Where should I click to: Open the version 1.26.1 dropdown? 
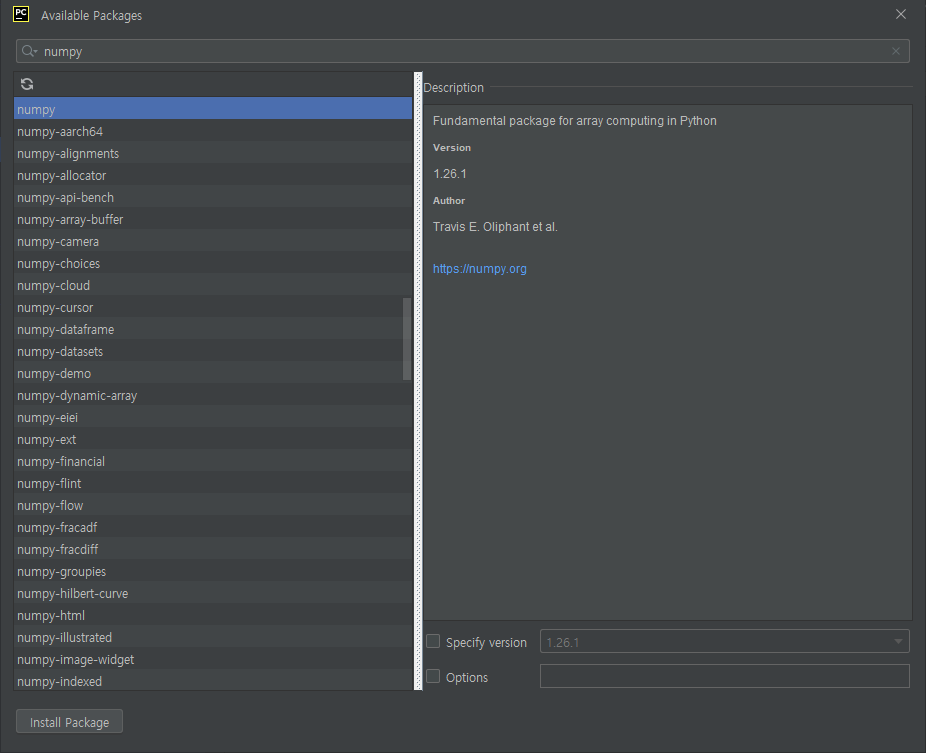[x=725, y=641]
